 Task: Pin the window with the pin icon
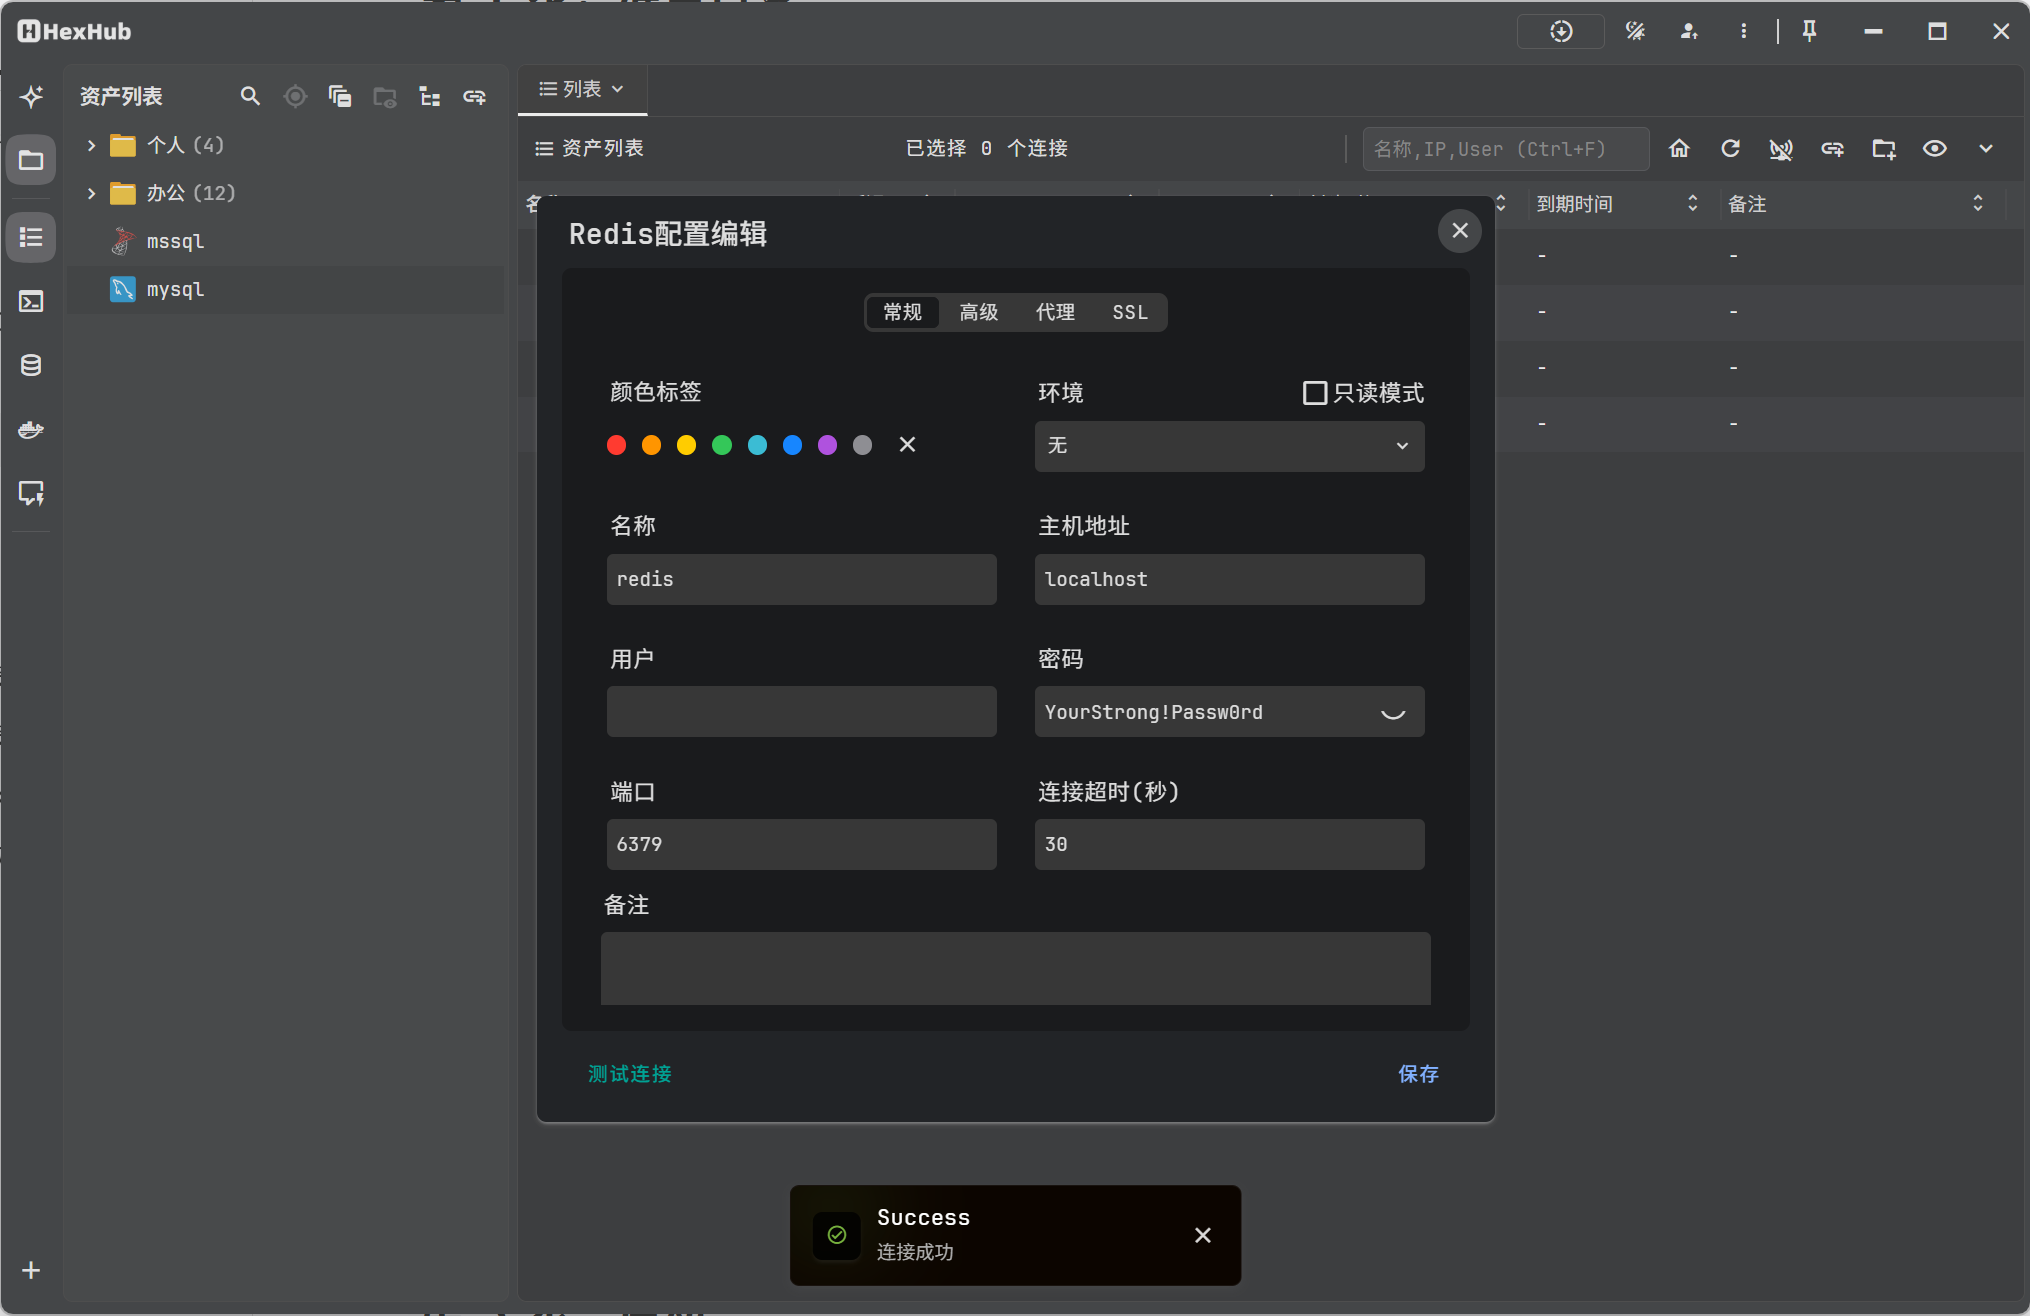pyautogui.click(x=1809, y=31)
